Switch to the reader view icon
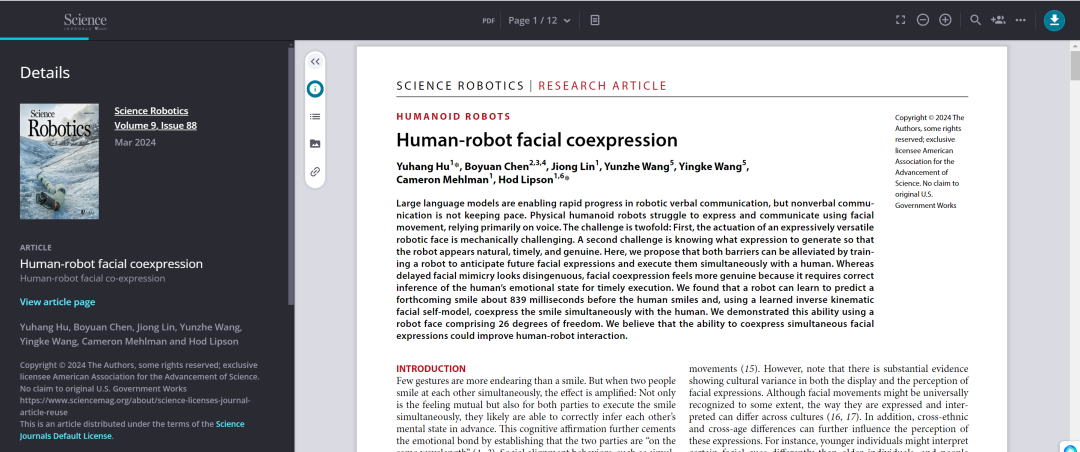The image size is (1080, 452). 595,20
